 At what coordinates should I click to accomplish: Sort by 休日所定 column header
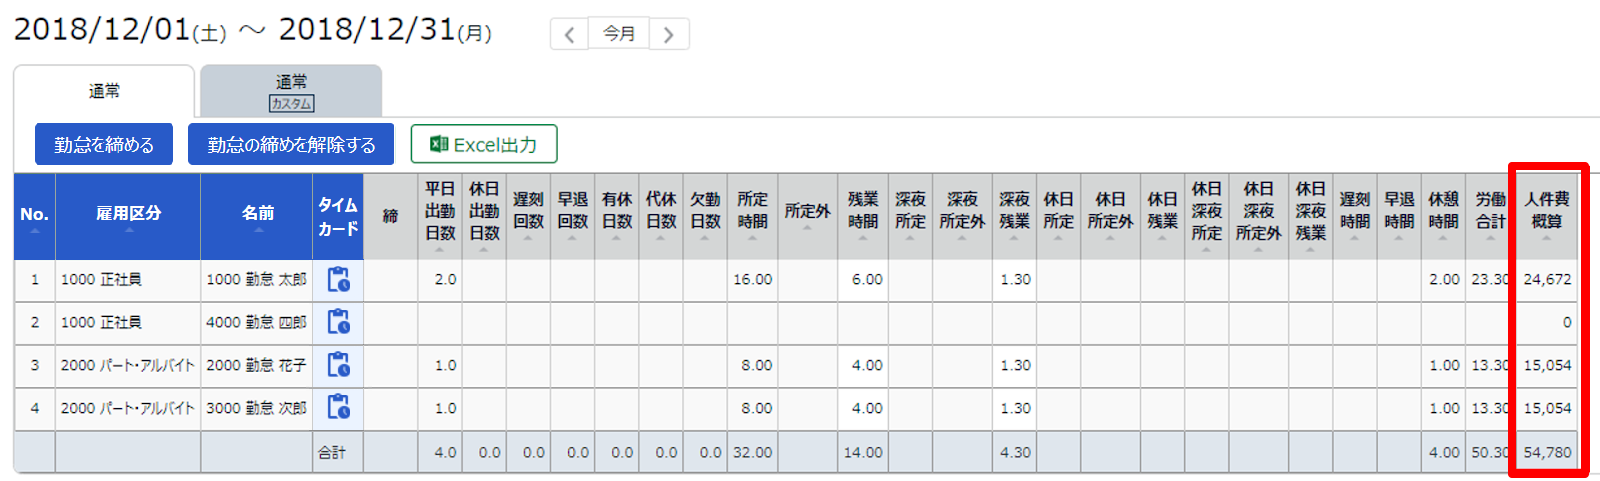point(1059,216)
